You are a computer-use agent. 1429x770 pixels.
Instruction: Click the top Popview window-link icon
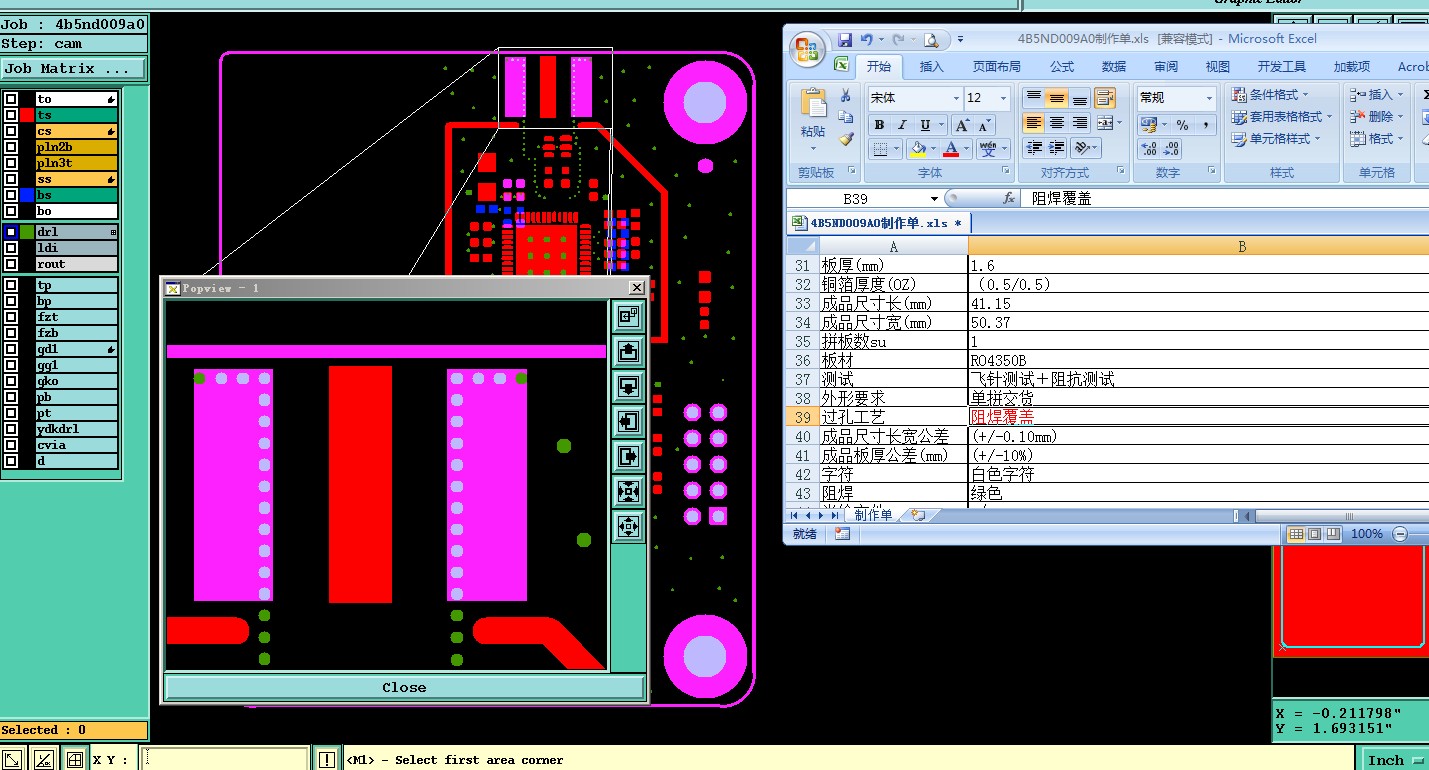tap(628, 316)
